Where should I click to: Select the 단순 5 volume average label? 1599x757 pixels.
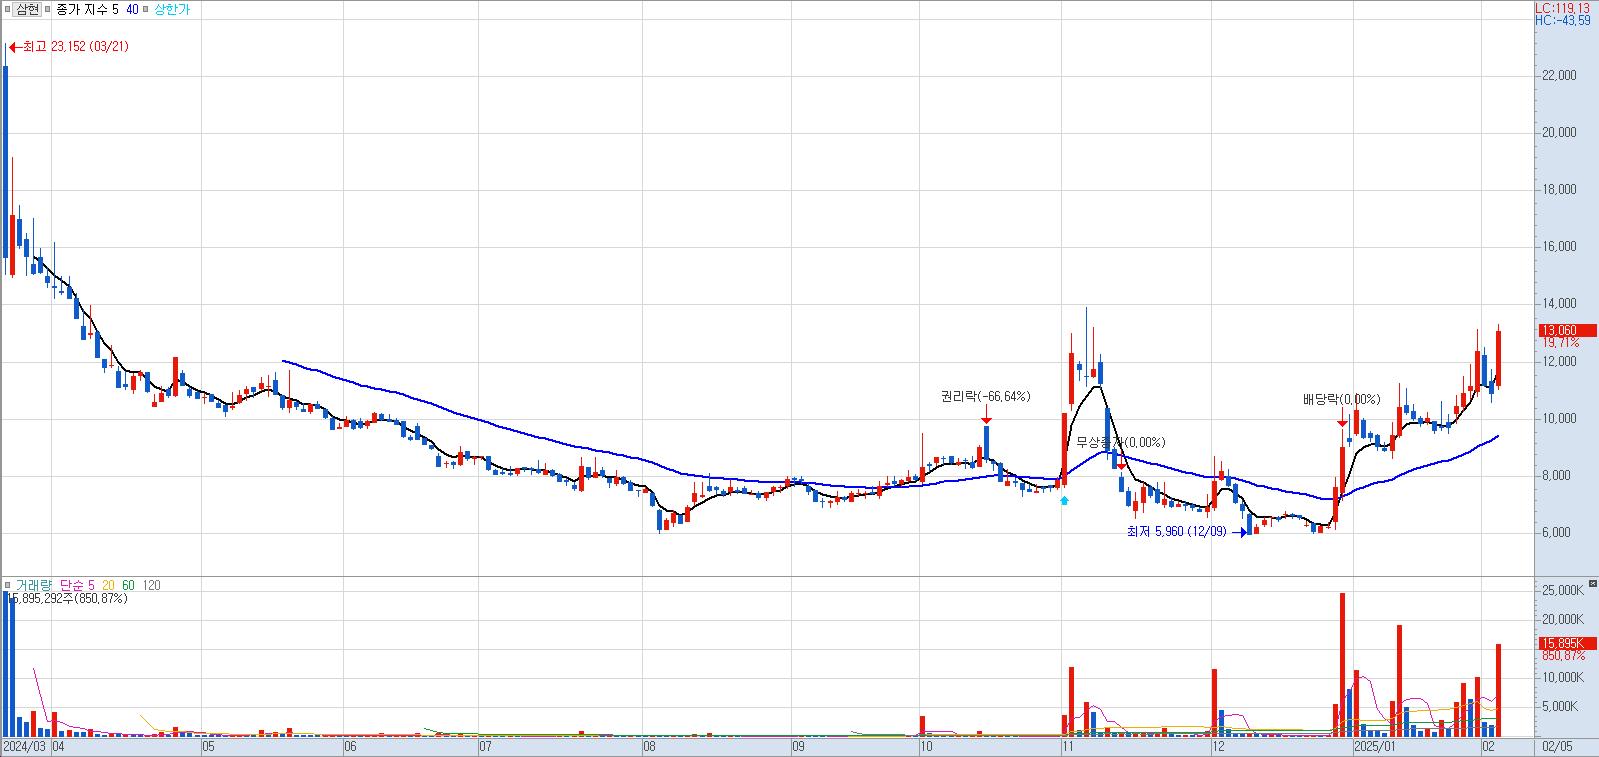pyautogui.click(x=77, y=585)
